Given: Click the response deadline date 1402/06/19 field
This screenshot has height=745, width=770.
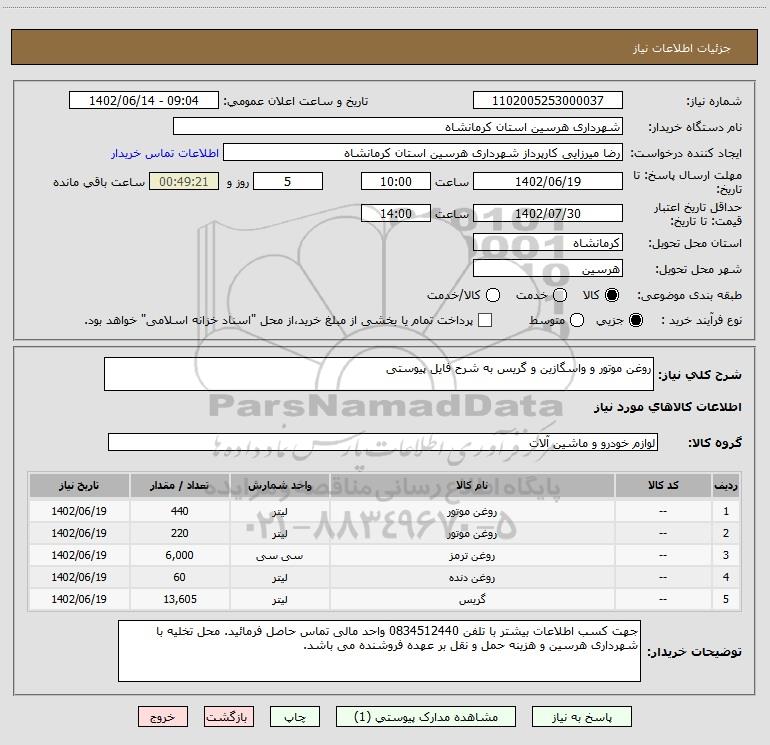Looking at the screenshot, I should (548, 181).
